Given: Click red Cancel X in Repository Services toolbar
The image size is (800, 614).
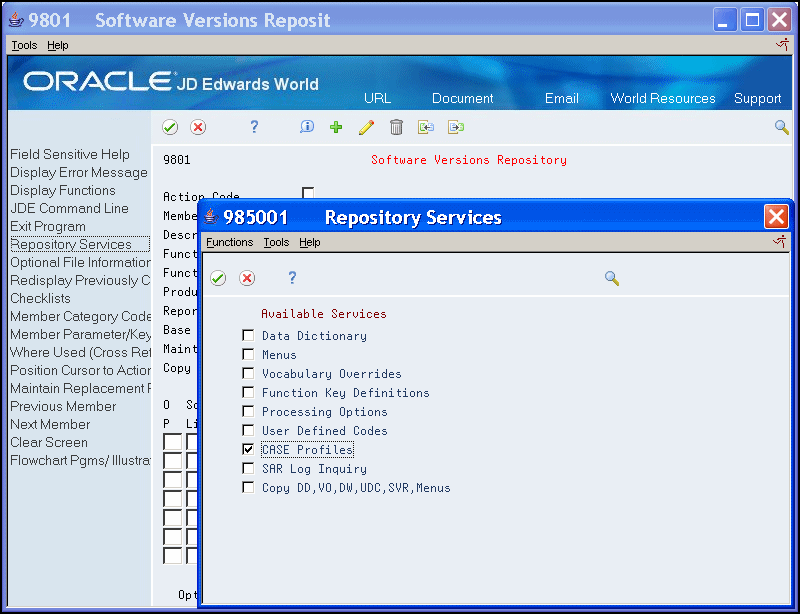Looking at the screenshot, I should (247, 278).
